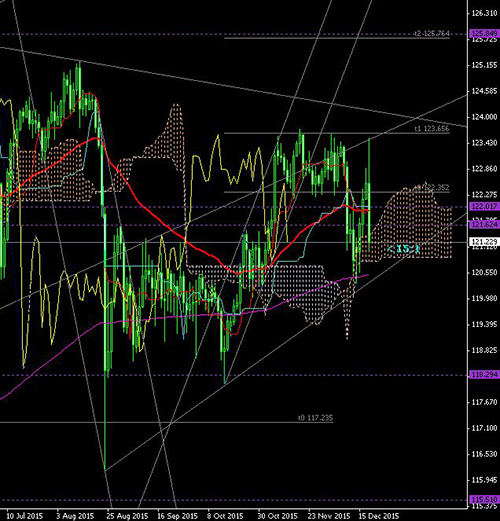500x521 pixels.
Task: Click the 121.624 purple price tag
Action: 485,224
